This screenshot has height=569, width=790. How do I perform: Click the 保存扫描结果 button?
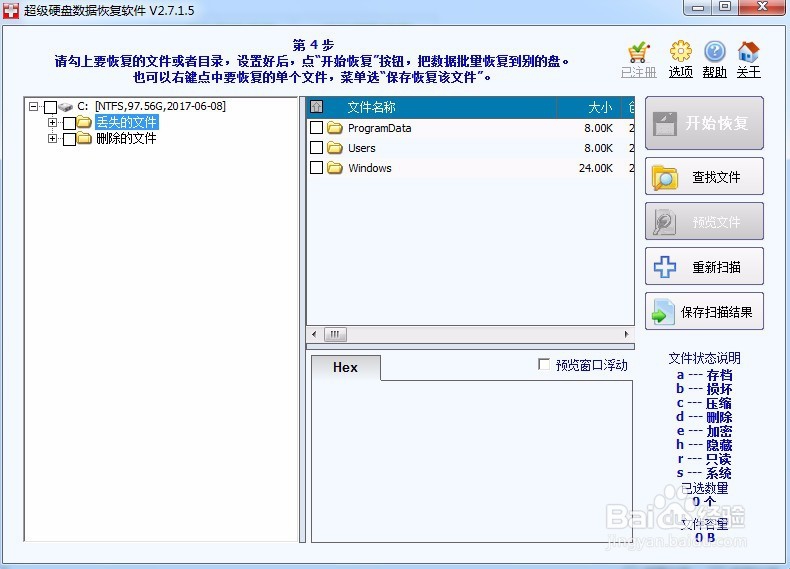(704, 311)
